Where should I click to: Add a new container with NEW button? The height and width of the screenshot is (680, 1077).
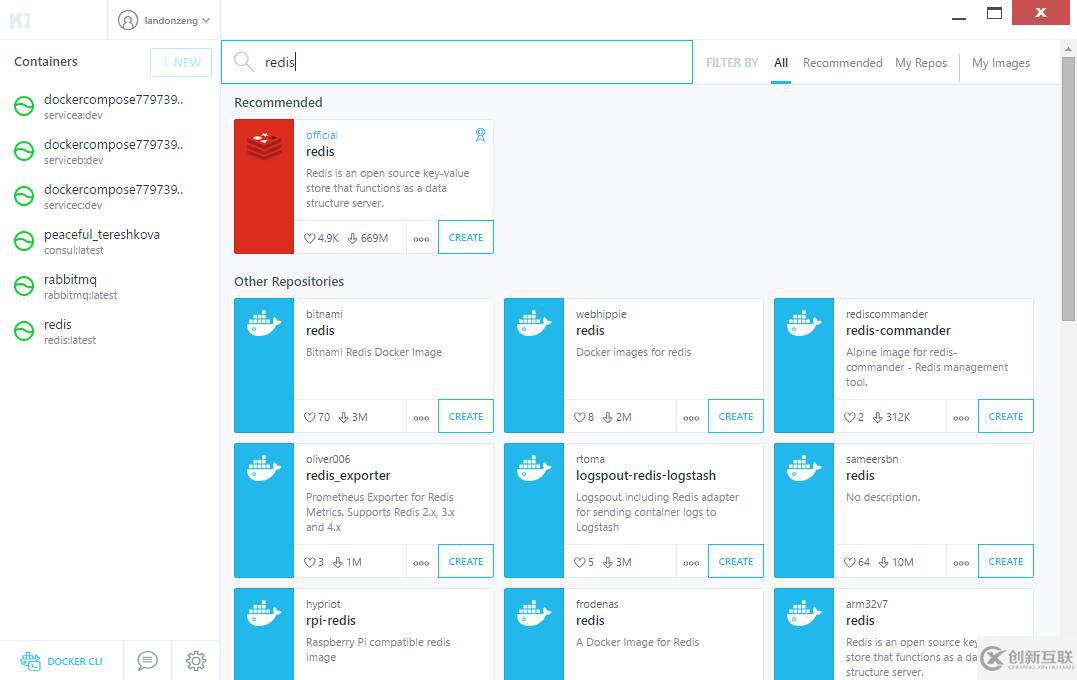coord(181,63)
